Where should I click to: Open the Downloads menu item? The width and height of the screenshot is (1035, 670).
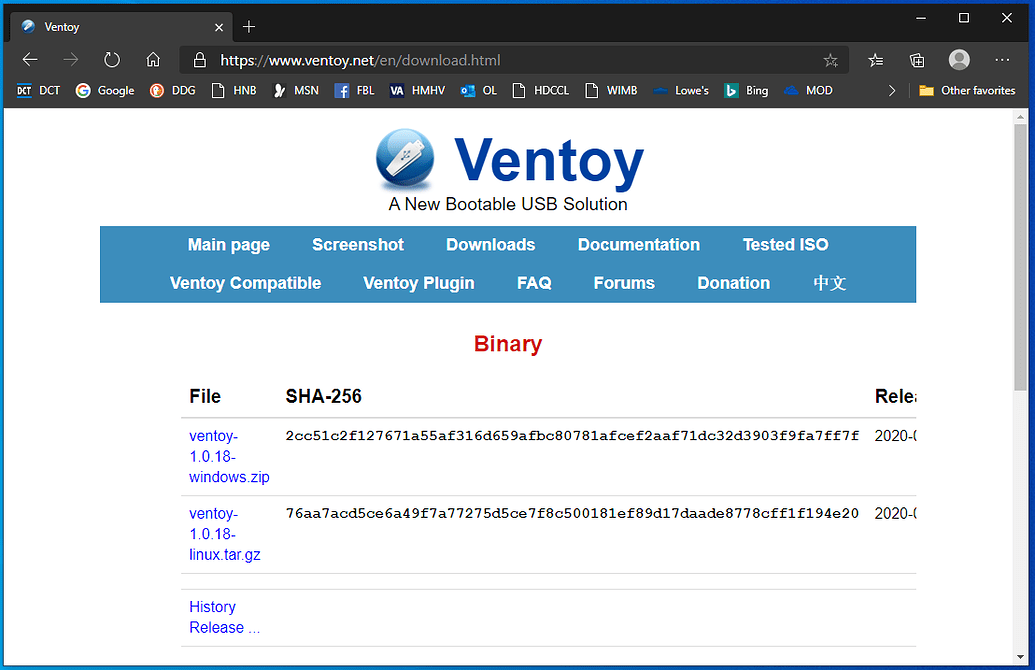click(490, 245)
